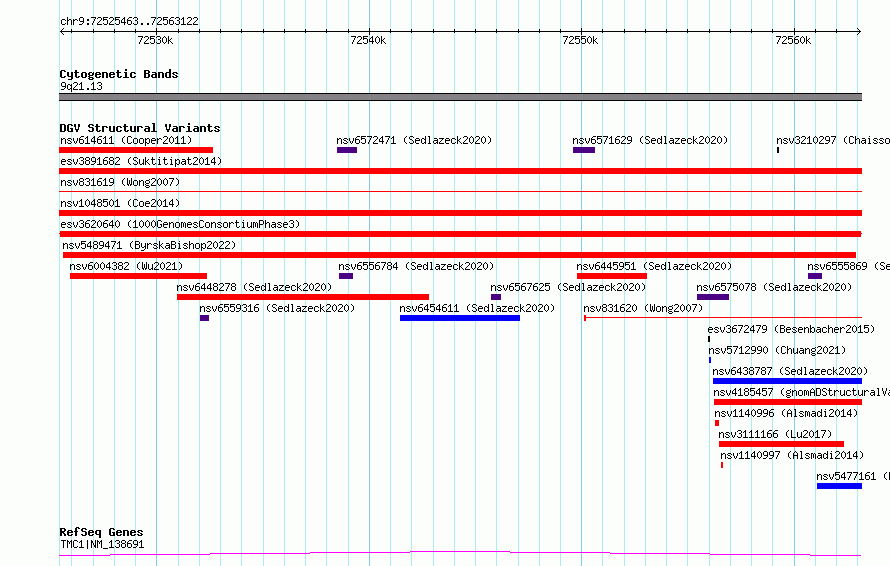Select the blue bar under nsv6438787
This screenshot has width=890, height=566.
point(787,381)
